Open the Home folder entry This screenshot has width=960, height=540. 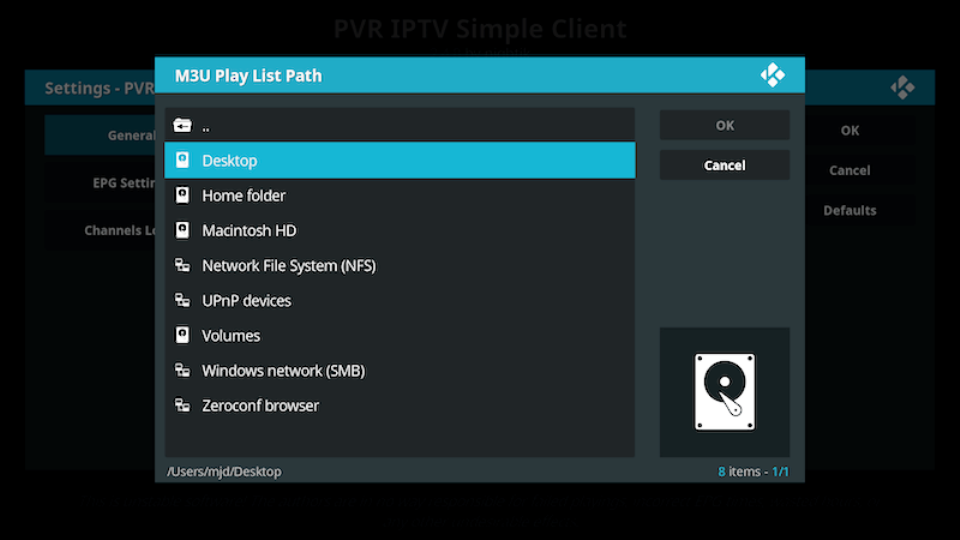point(243,196)
